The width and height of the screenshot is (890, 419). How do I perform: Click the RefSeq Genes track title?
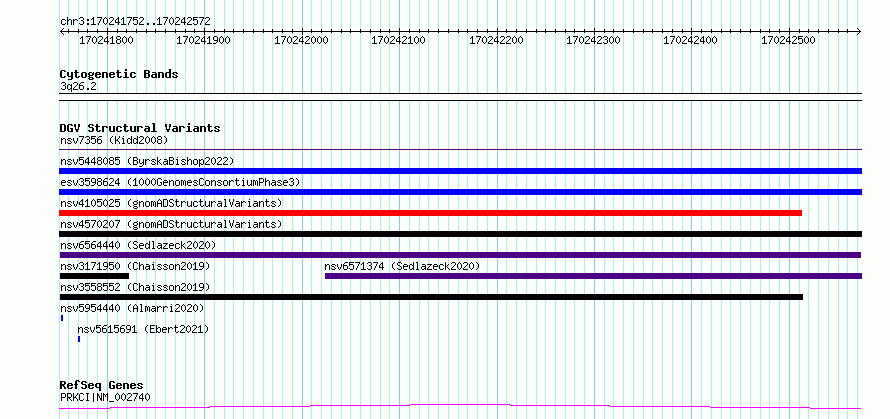click(x=102, y=386)
